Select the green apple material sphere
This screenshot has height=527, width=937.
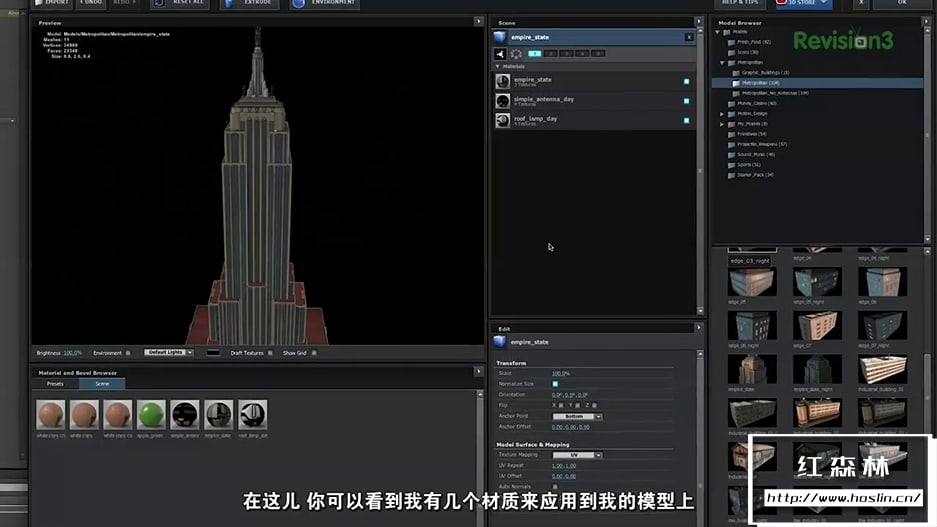(151, 415)
